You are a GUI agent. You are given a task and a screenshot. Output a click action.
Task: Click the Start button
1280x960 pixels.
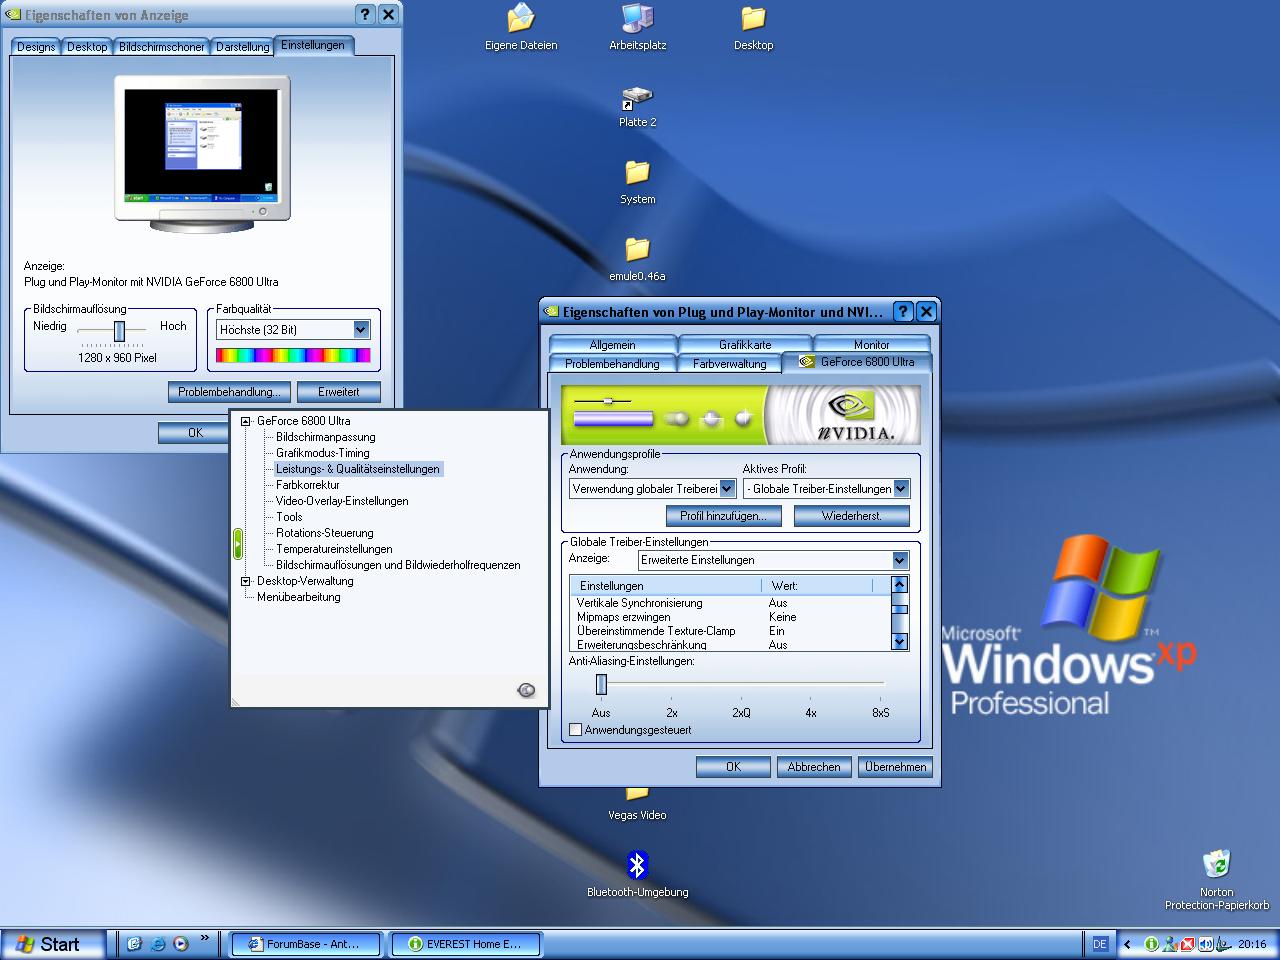coord(53,944)
